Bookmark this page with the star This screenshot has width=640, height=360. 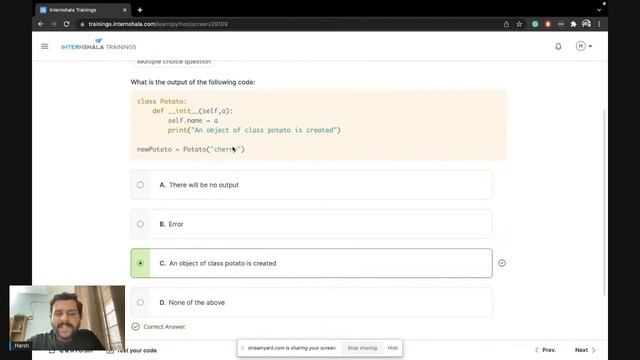(519, 24)
